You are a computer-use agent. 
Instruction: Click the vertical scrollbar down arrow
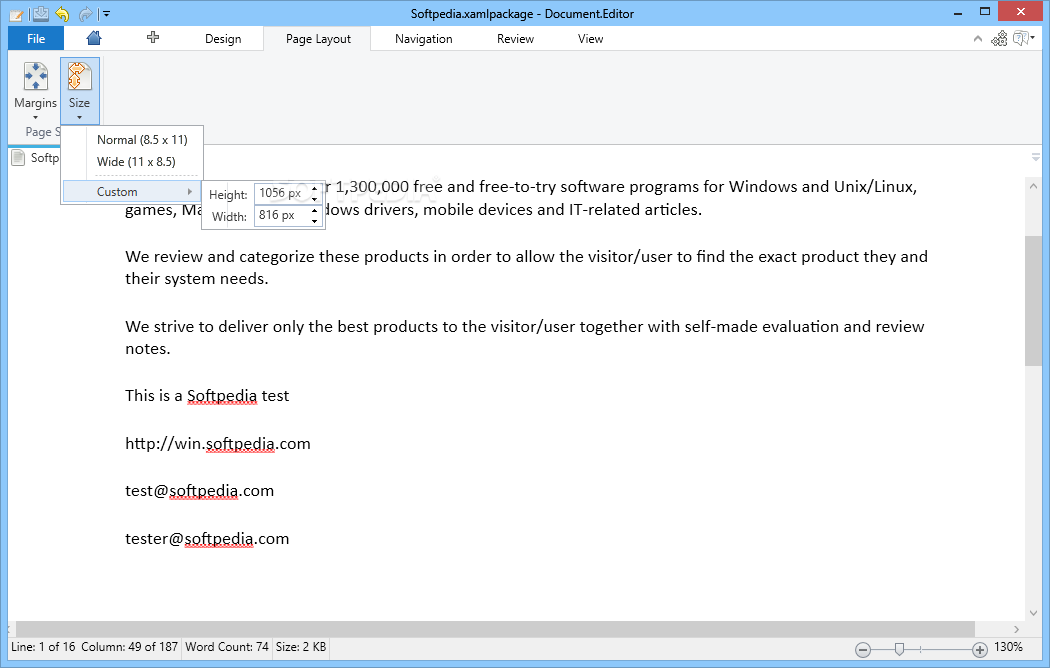(1033, 613)
